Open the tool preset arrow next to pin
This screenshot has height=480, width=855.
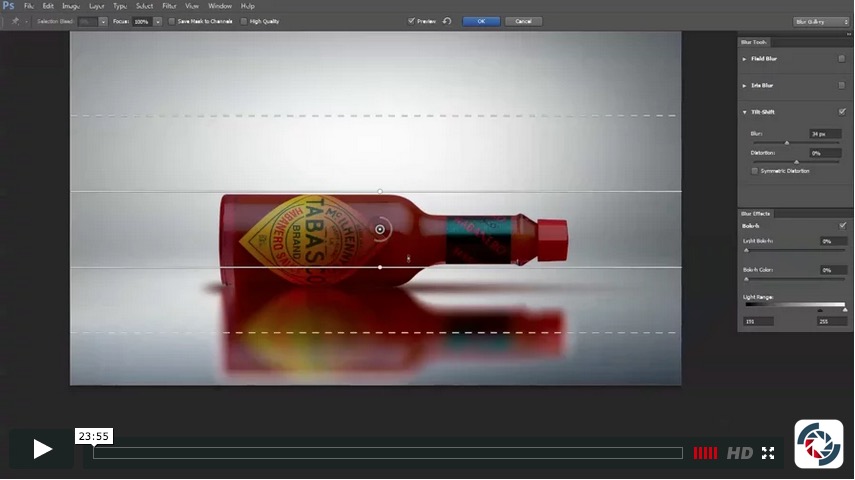(x=26, y=22)
